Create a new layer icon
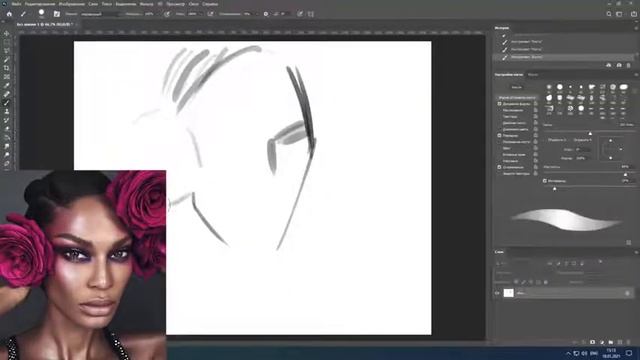The image size is (640, 360). click(620, 342)
